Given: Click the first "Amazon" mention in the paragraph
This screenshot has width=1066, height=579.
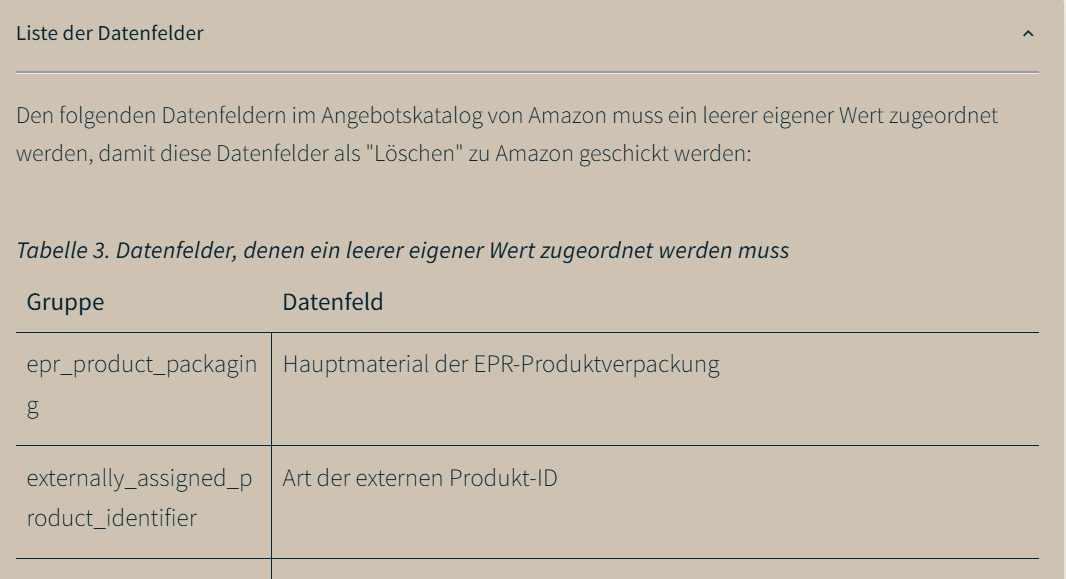Looking at the screenshot, I should (x=567, y=115).
